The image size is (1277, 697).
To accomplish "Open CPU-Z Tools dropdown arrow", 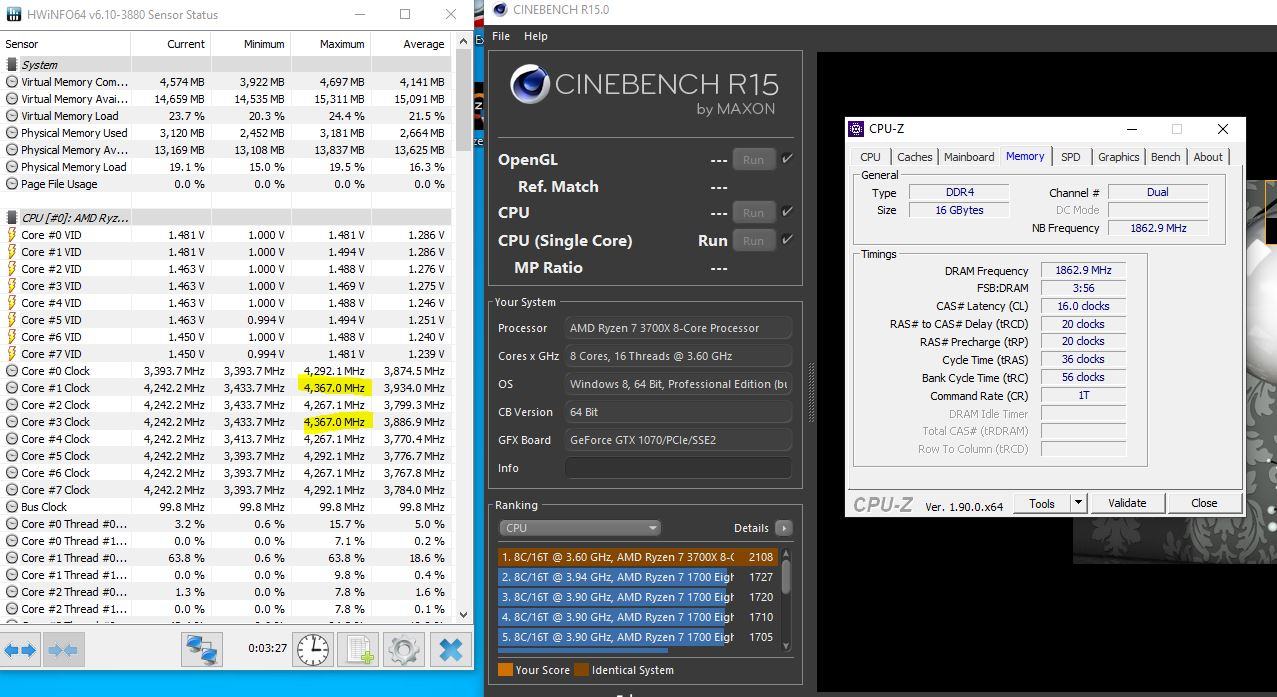I will coord(1078,503).
